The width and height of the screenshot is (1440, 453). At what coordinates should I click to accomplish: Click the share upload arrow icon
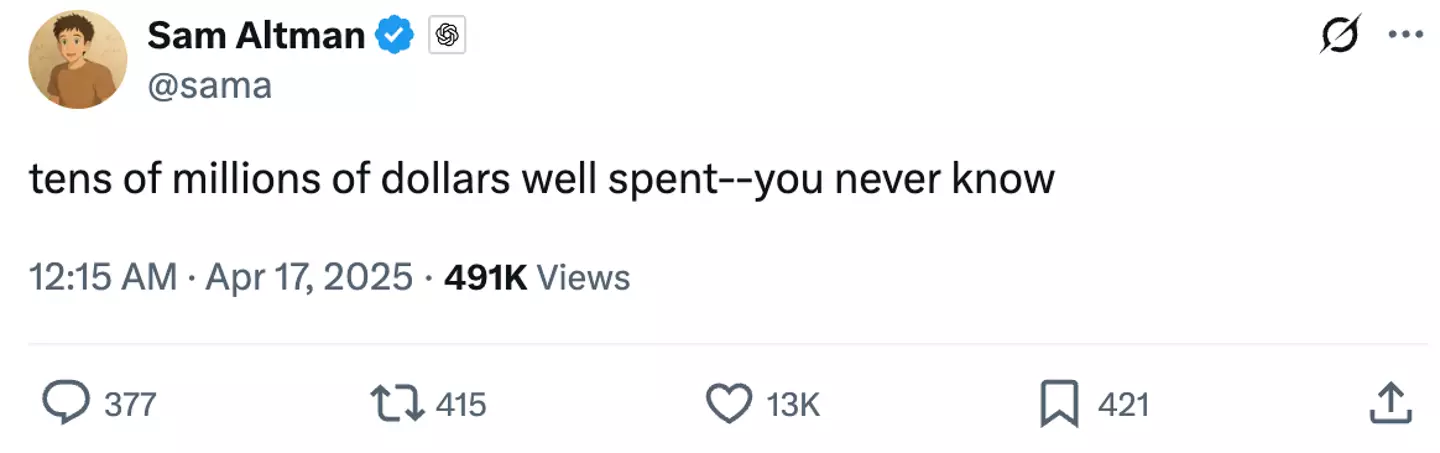[x=1389, y=403]
